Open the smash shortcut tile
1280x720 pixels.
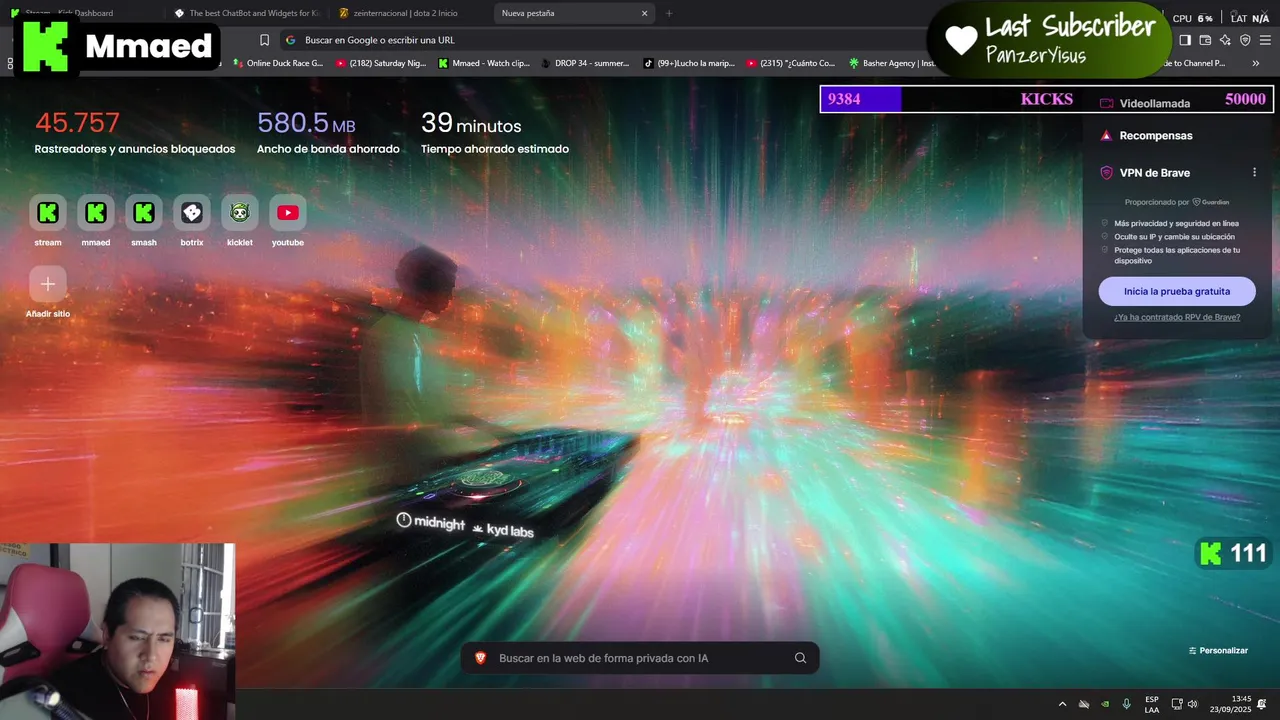(144, 212)
